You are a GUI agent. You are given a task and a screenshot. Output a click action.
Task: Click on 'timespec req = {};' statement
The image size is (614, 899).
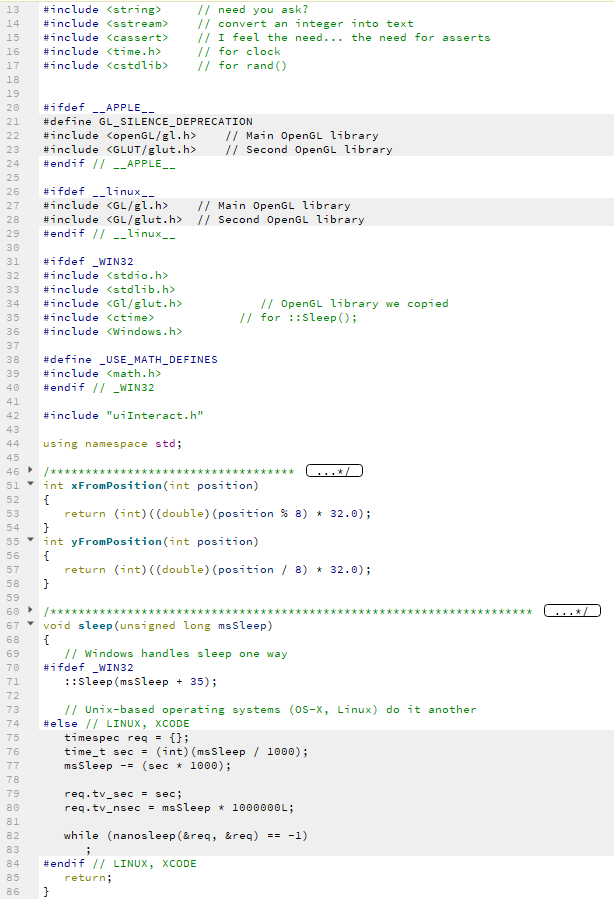coord(126,738)
